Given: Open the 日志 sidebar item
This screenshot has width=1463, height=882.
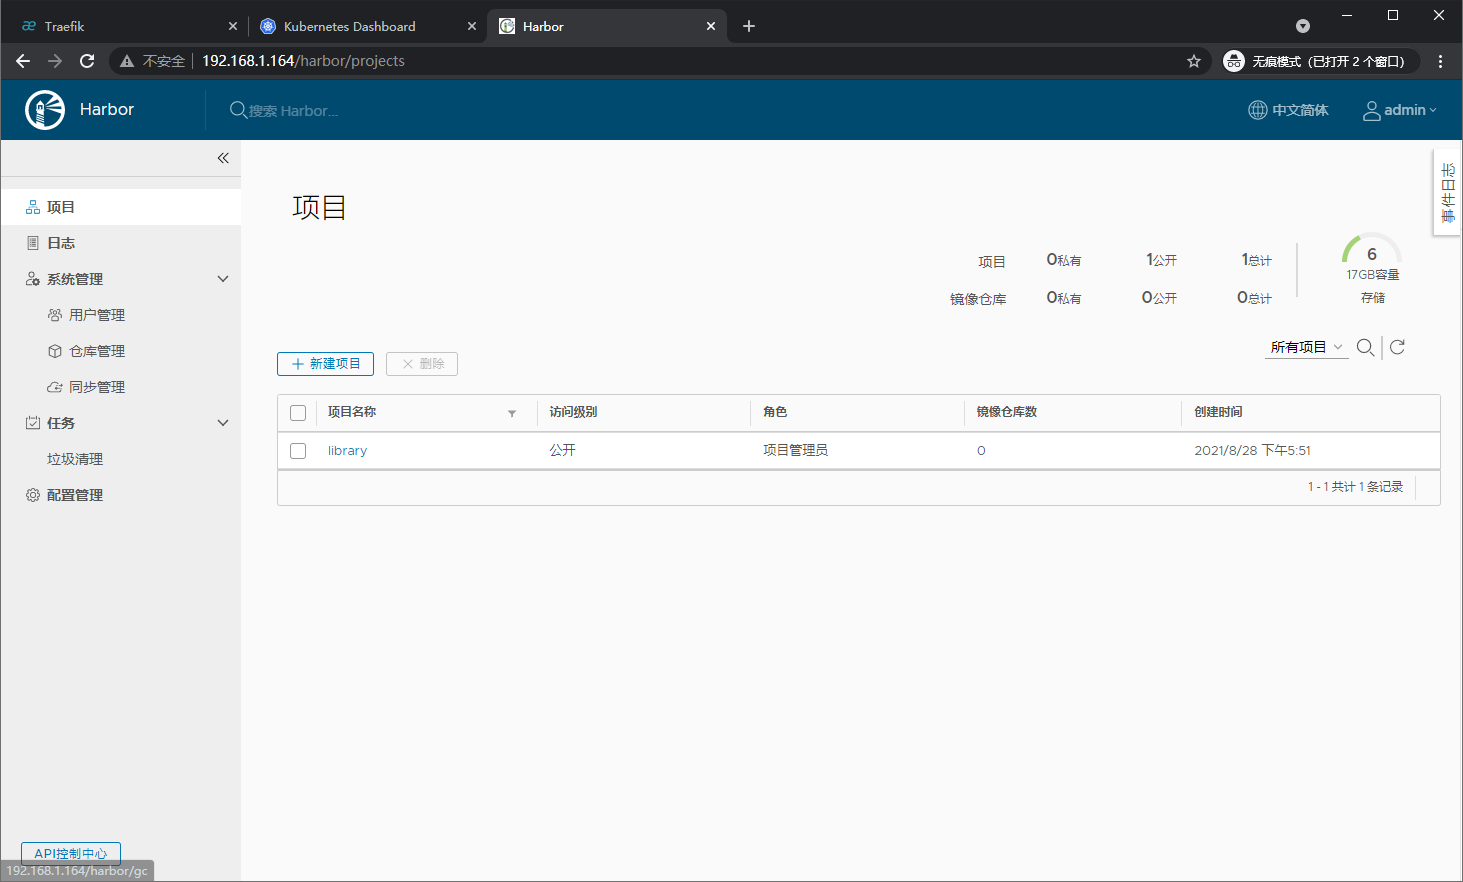Looking at the screenshot, I should tap(120, 243).
